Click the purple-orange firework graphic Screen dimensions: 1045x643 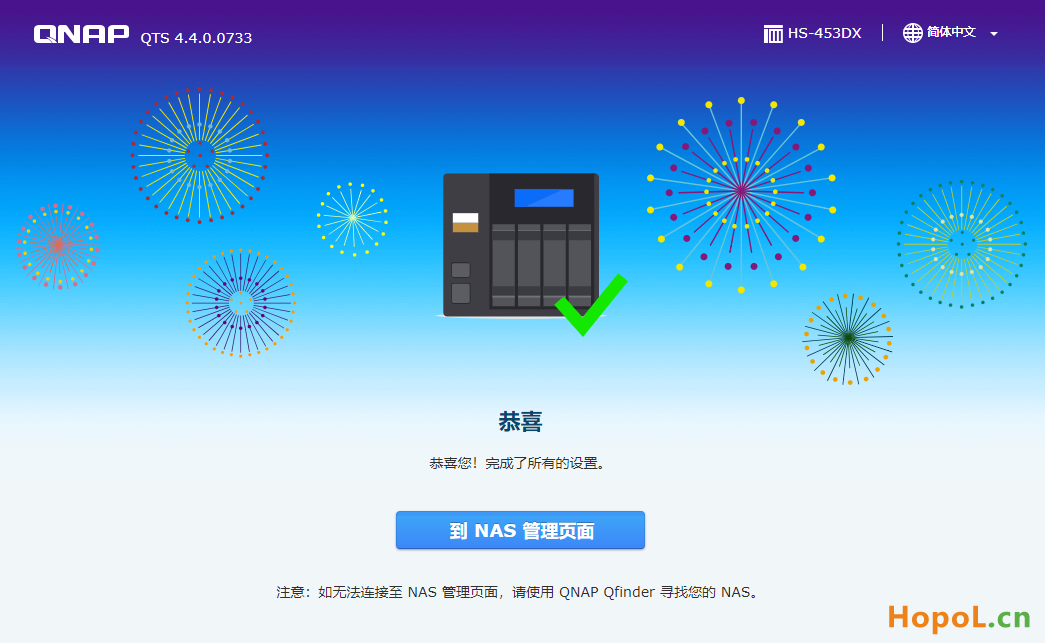tap(241, 303)
